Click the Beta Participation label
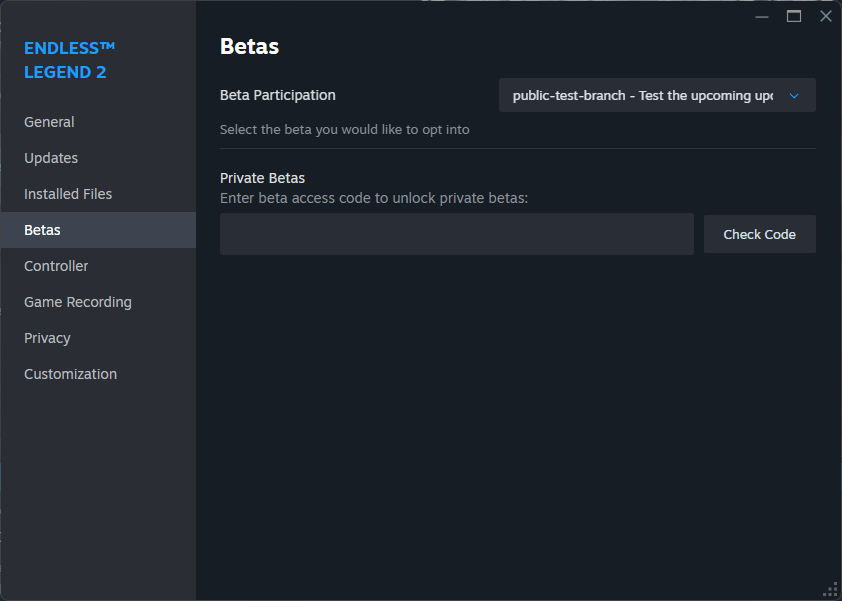 [278, 96]
